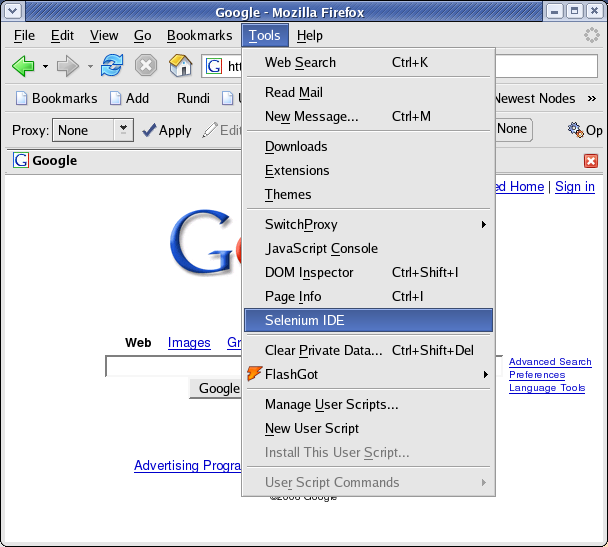Go to the Home page icon
Screen dimensions: 608x547
point(181,66)
